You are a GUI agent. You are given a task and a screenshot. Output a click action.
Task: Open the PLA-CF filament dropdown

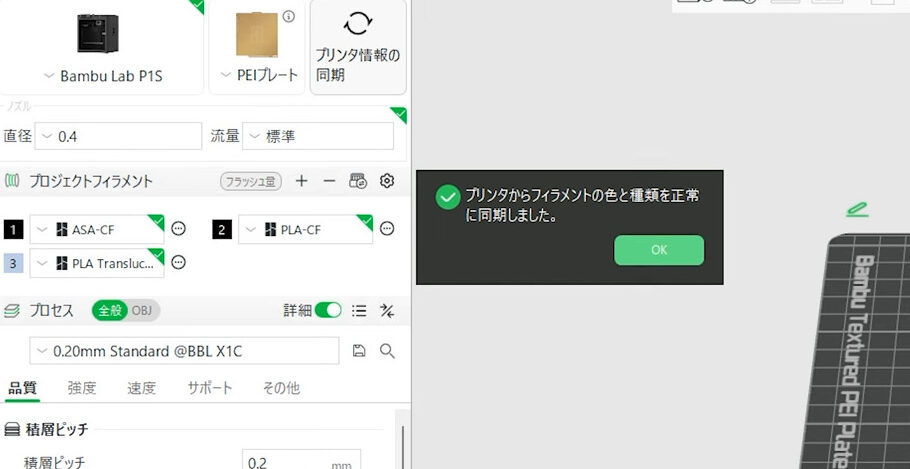(305, 230)
